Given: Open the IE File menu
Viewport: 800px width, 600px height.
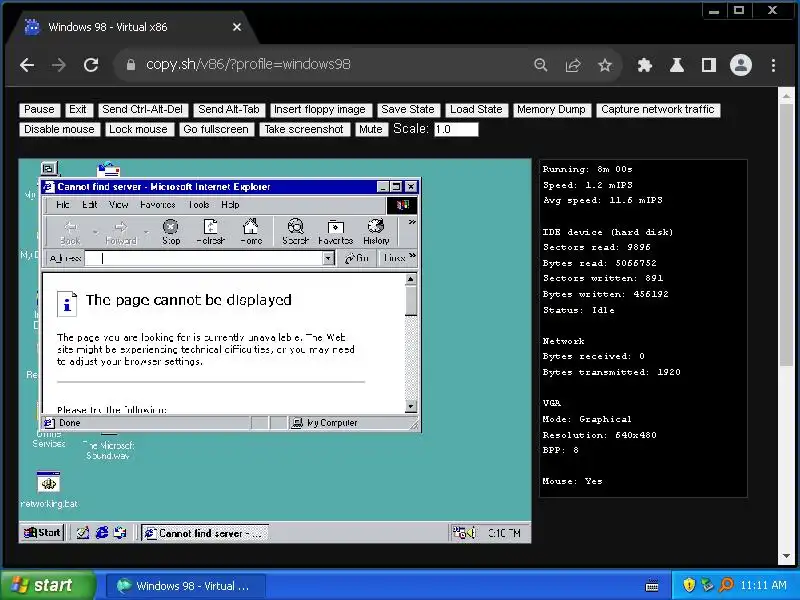Looking at the screenshot, I should [63, 205].
